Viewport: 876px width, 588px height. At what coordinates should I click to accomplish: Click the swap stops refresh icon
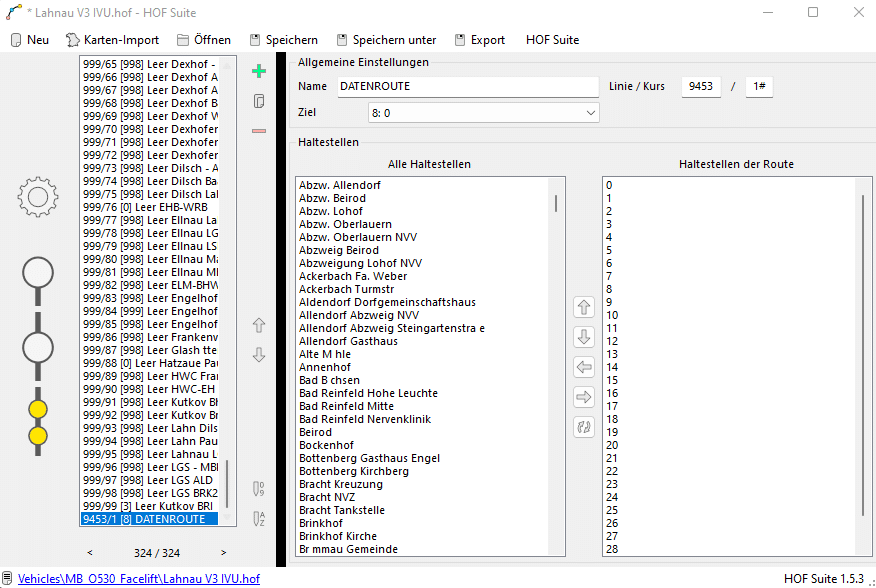click(584, 427)
